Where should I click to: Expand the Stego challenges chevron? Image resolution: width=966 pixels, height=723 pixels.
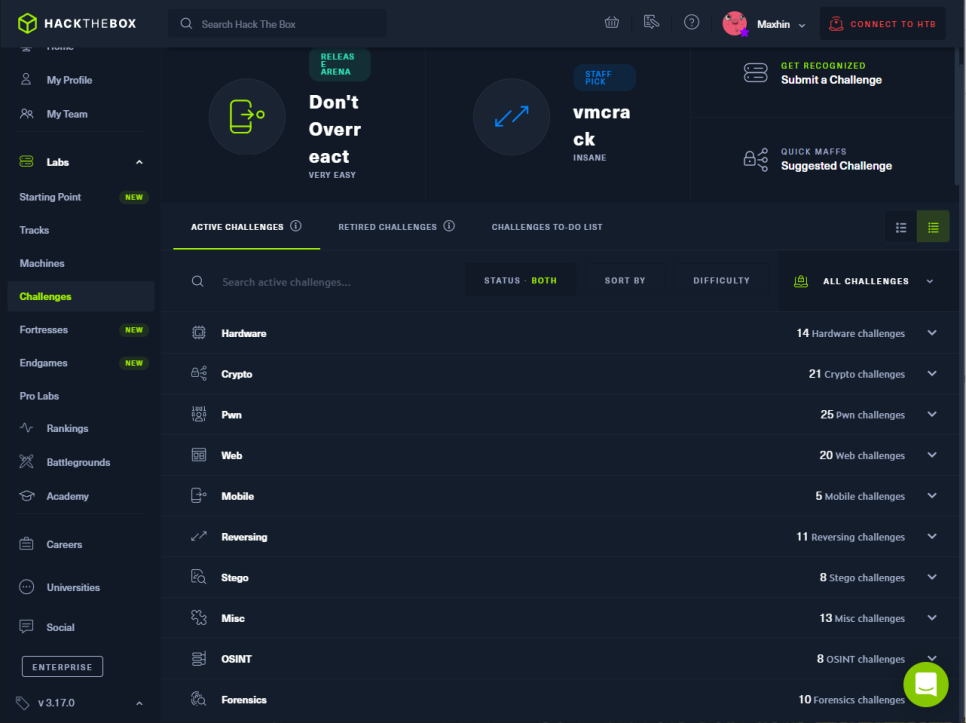pyautogui.click(x=932, y=576)
